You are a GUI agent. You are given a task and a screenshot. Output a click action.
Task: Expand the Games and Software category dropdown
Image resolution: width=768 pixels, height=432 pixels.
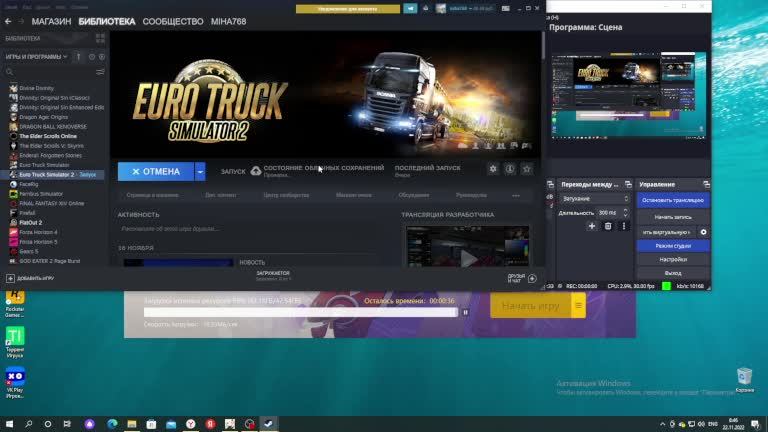(36, 57)
